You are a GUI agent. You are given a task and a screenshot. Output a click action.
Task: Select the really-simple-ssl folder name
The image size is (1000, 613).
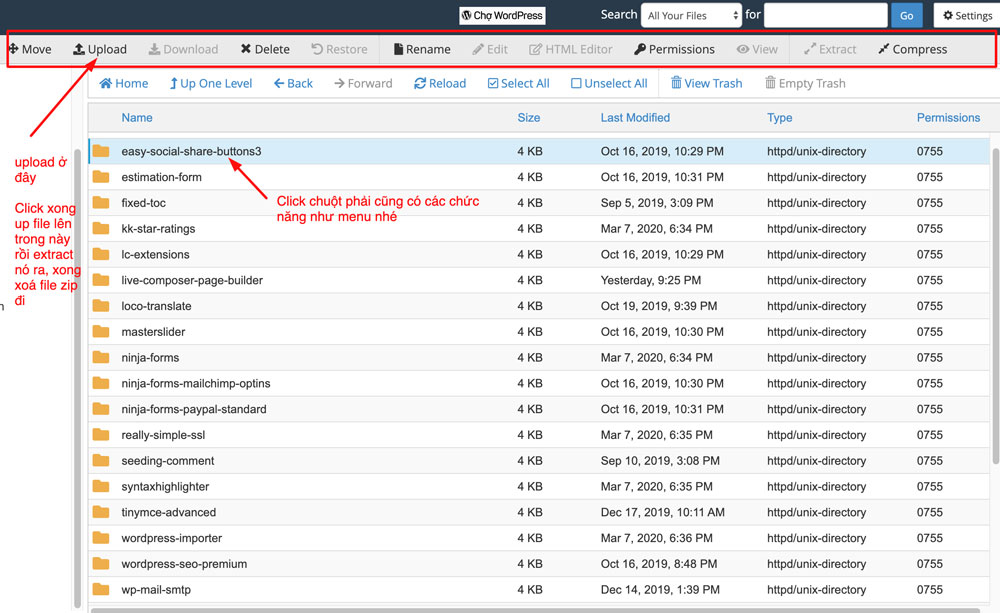[x=163, y=435]
